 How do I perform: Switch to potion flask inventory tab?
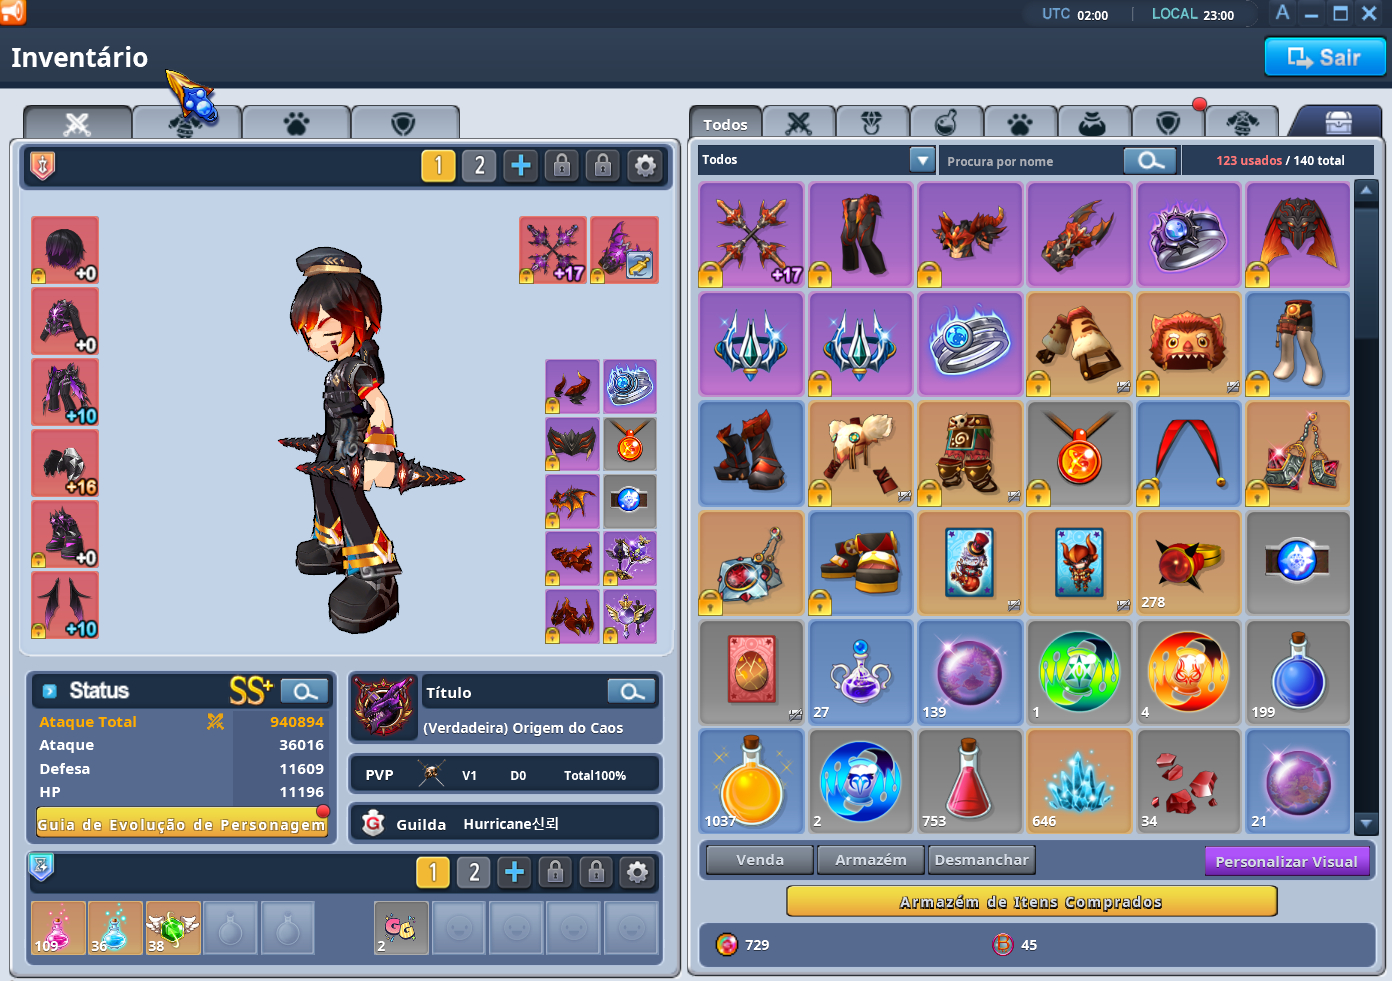(x=946, y=123)
